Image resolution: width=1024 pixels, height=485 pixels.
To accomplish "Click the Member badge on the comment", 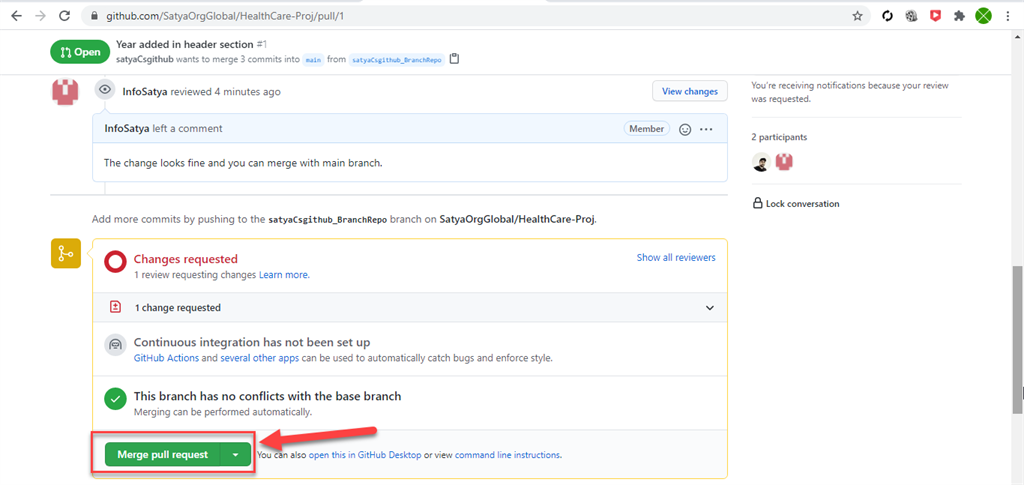I will tap(647, 129).
